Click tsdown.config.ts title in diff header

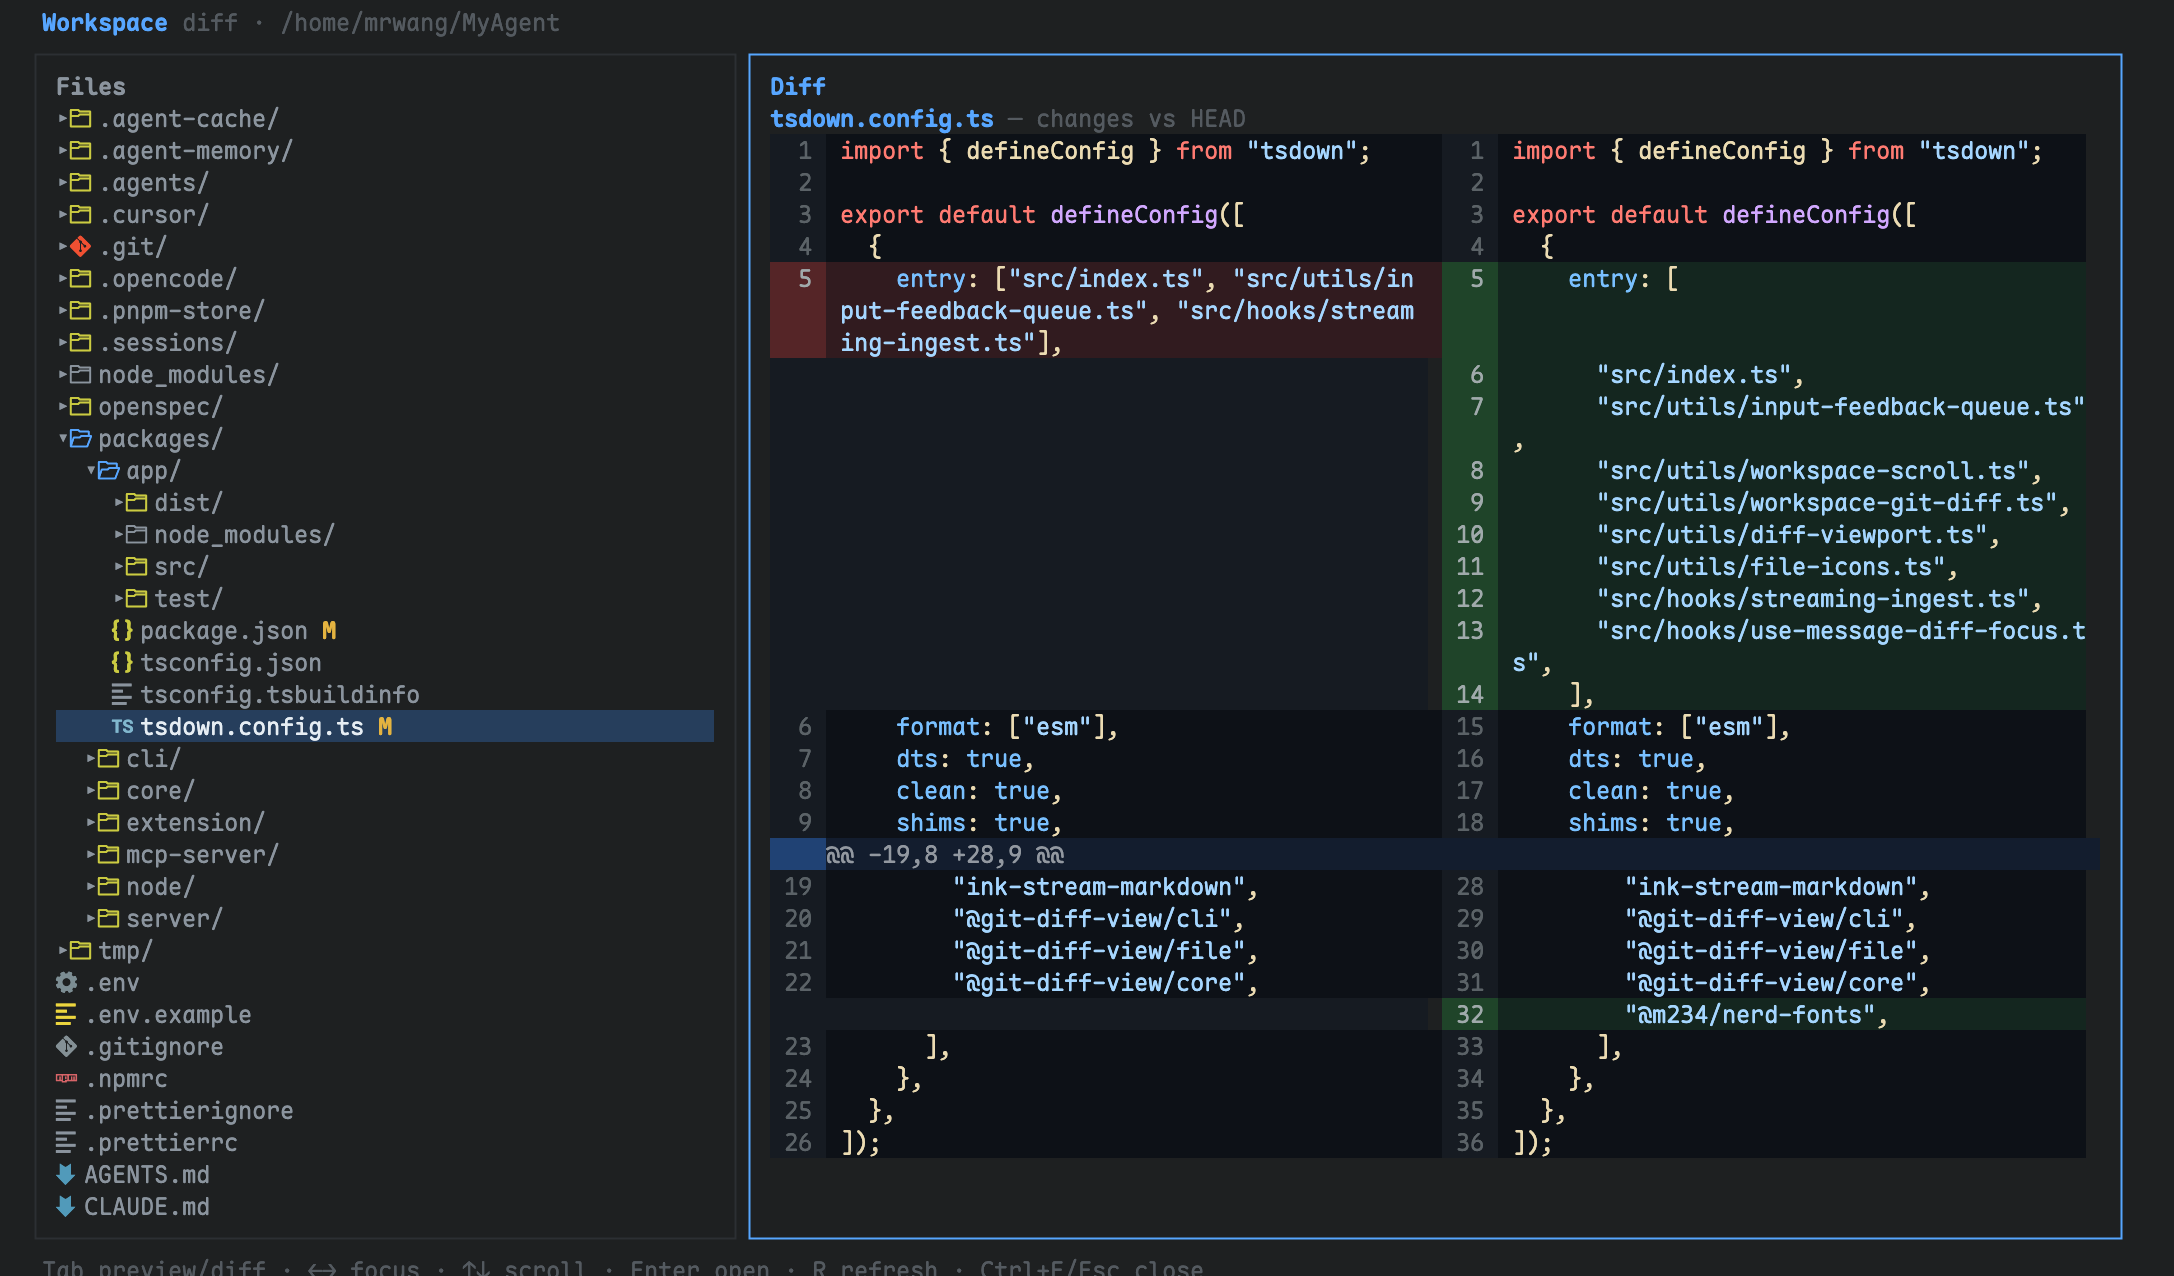[x=882, y=118]
